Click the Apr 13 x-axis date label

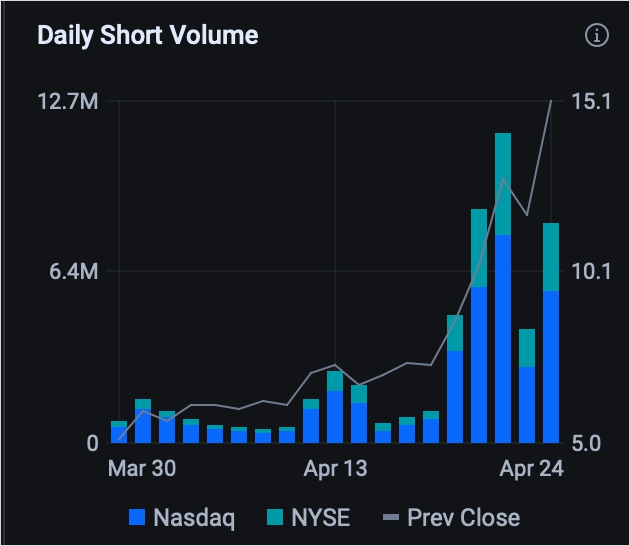pyautogui.click(x=333, y=468)
